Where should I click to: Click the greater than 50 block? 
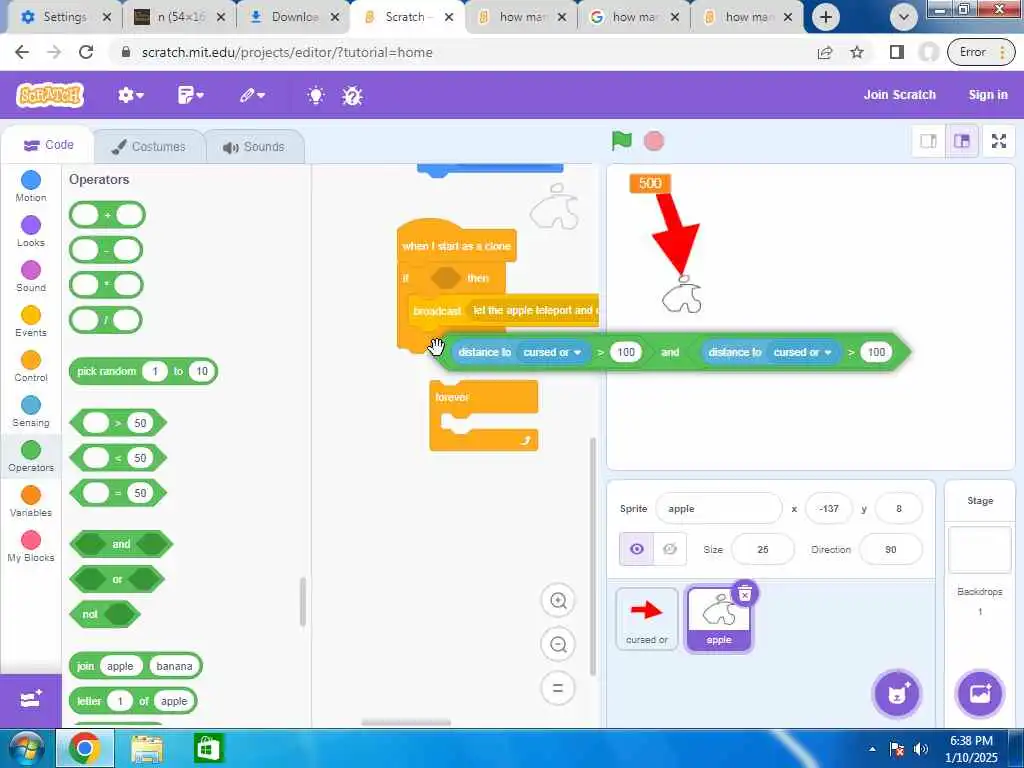[118, 423]
